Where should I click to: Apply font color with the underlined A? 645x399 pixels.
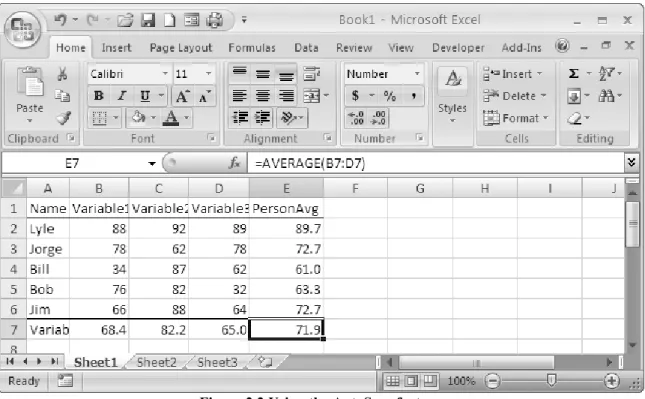click(x=171, y=118)
